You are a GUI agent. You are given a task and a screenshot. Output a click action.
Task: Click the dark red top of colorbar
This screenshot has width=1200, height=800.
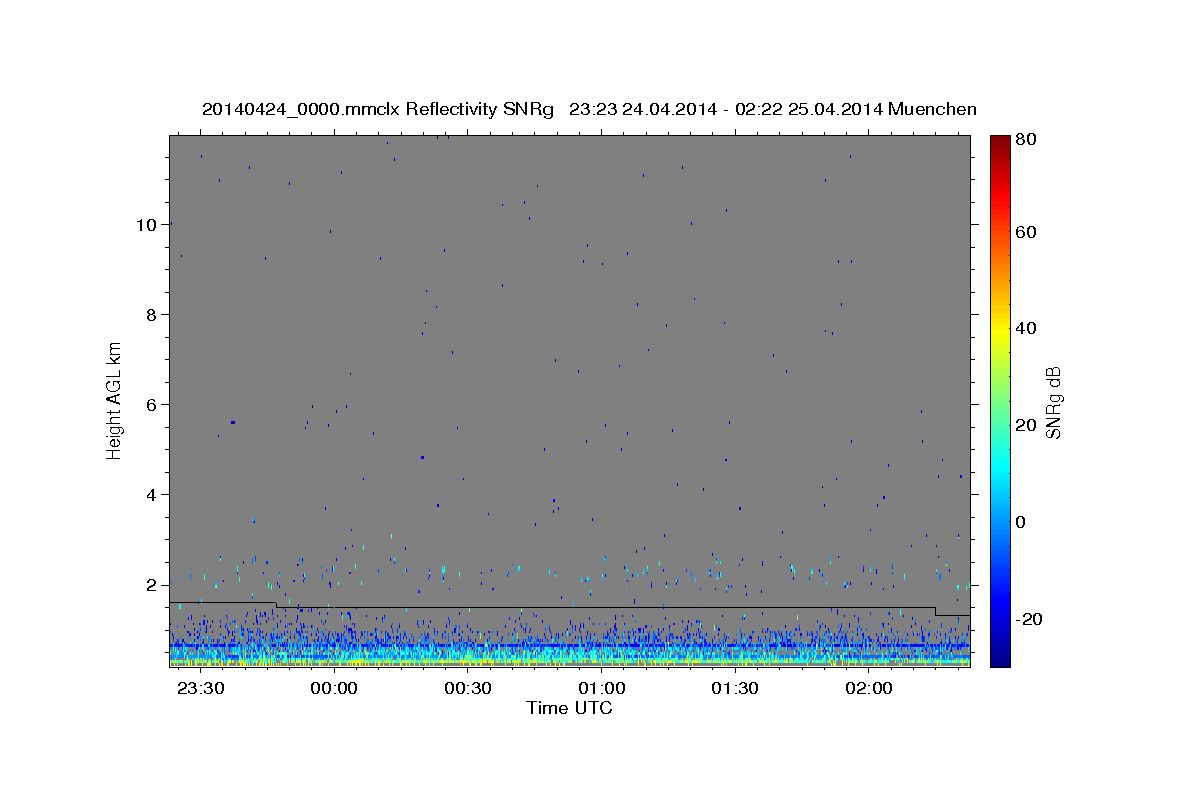pyautogui.click(x=1000, y=143)
